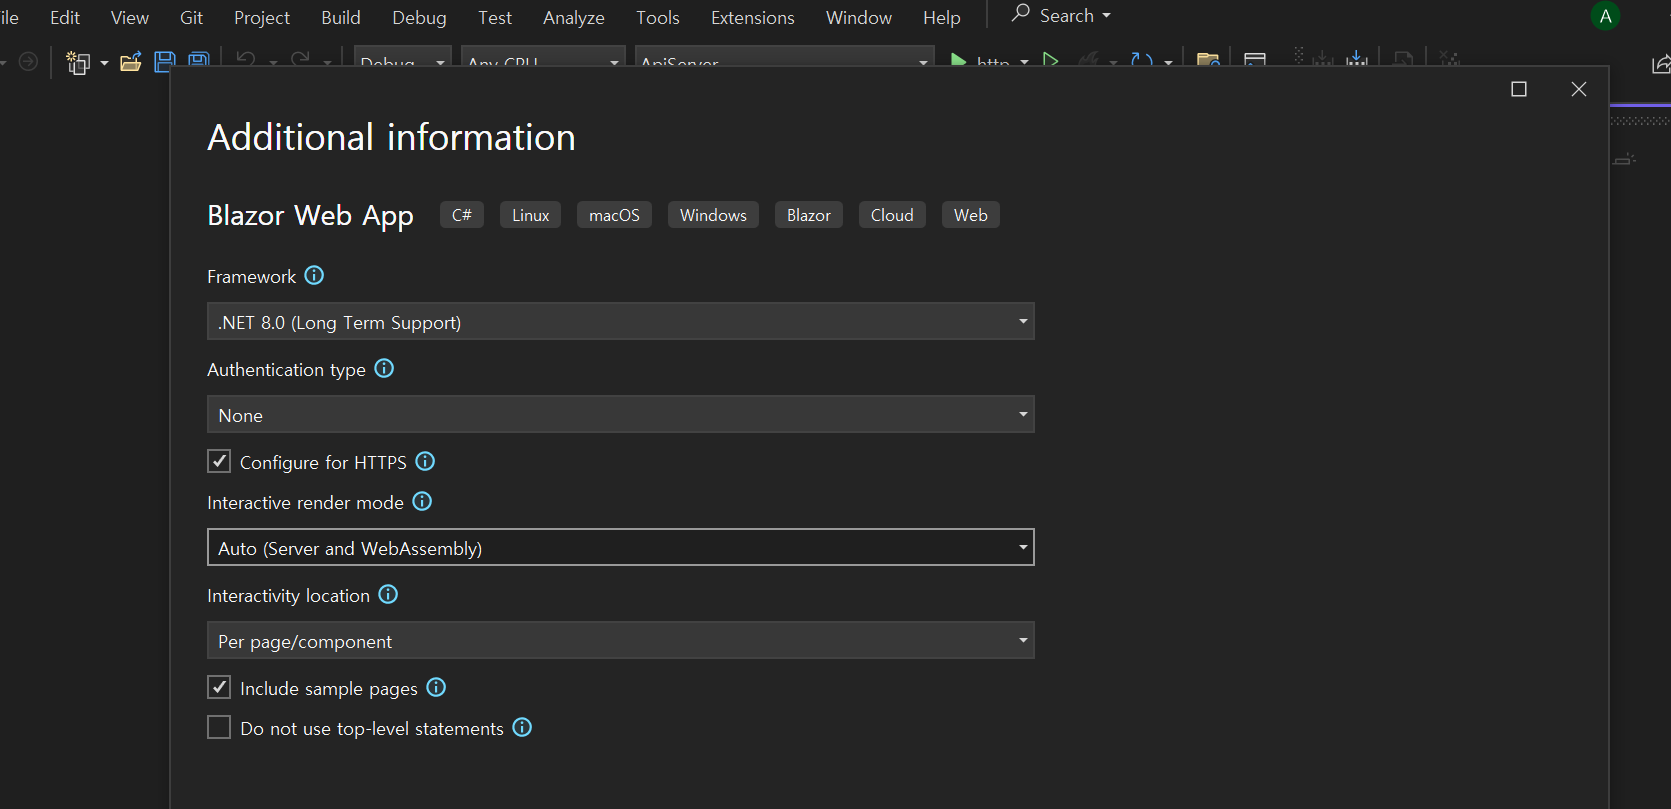Screen dimensions: 1671x809
Task: Click the Search magnifier icon
Action: [1020, 13]
